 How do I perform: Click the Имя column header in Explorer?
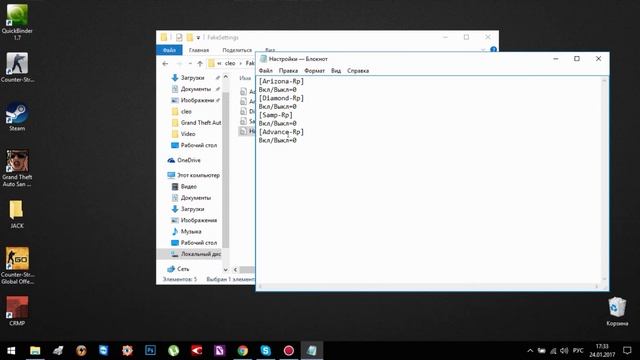(x=245, y=78)
